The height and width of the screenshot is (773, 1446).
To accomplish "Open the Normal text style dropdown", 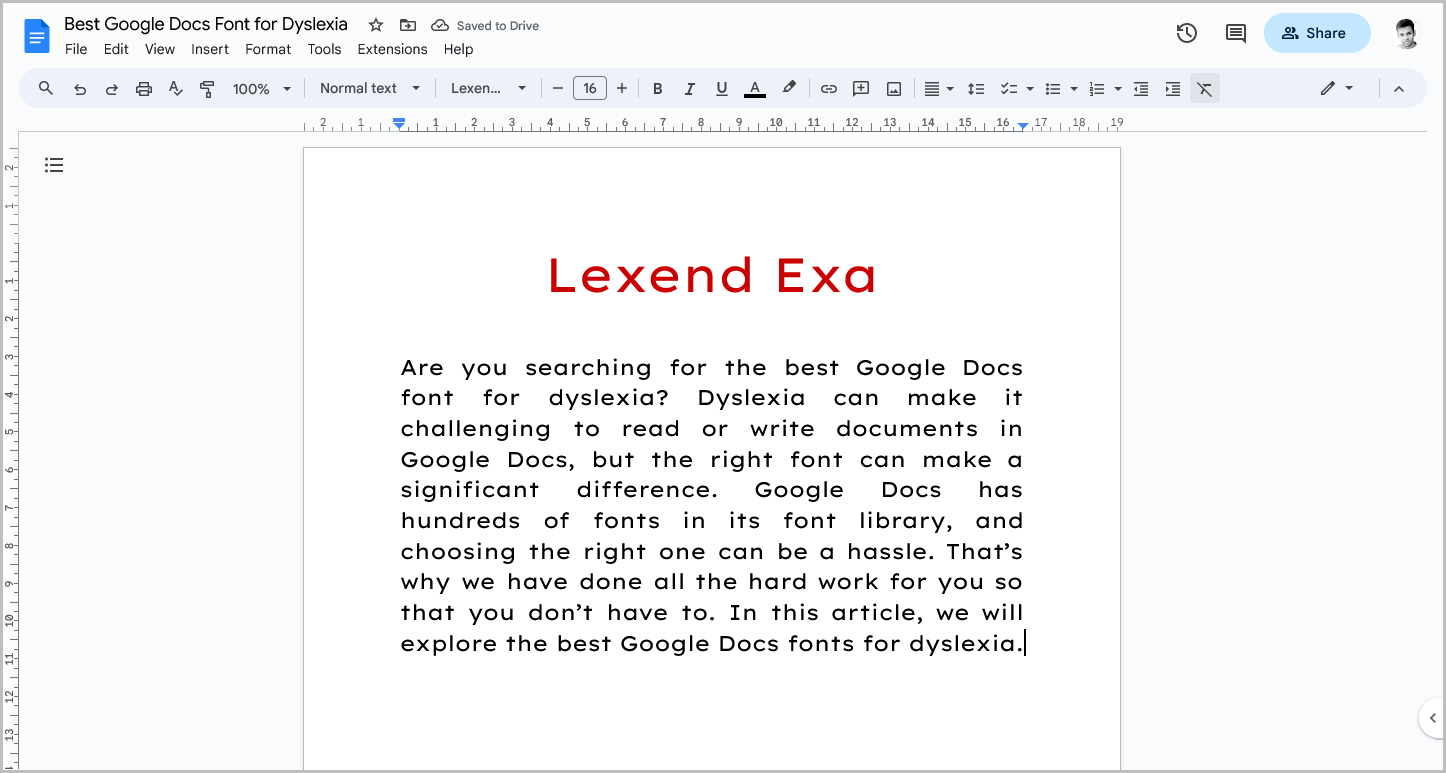I will pyautogui.click(x=370, y=88).
